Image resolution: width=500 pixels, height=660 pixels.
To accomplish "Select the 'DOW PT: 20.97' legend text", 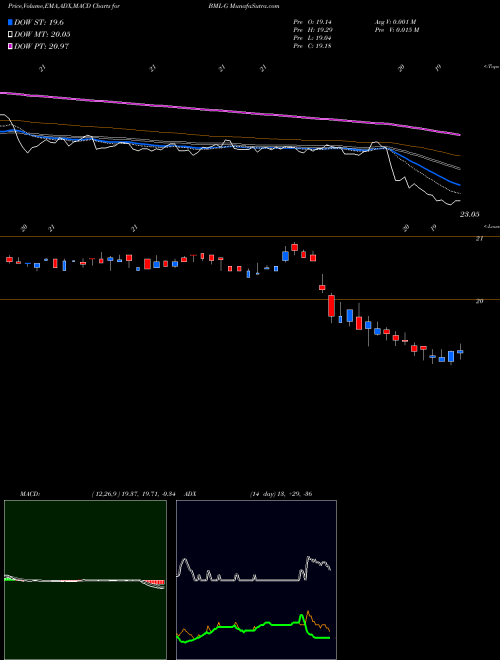I will pyautogui.click(x=41, y=46).
